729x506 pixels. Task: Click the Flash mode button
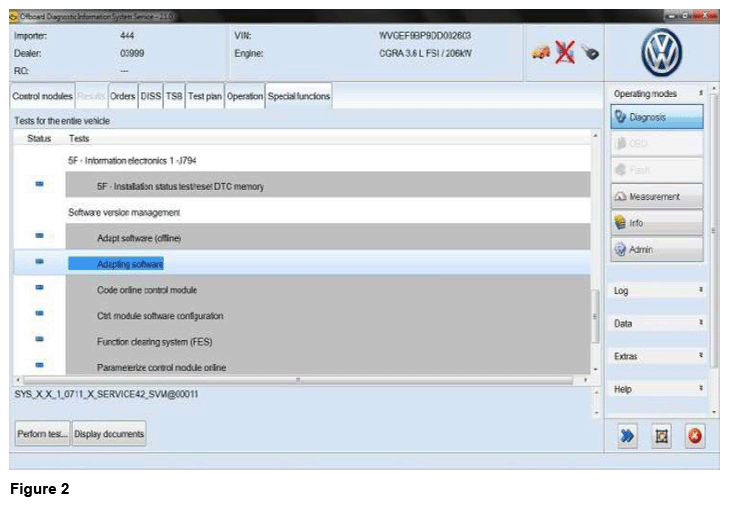click(x=657, y=170)
